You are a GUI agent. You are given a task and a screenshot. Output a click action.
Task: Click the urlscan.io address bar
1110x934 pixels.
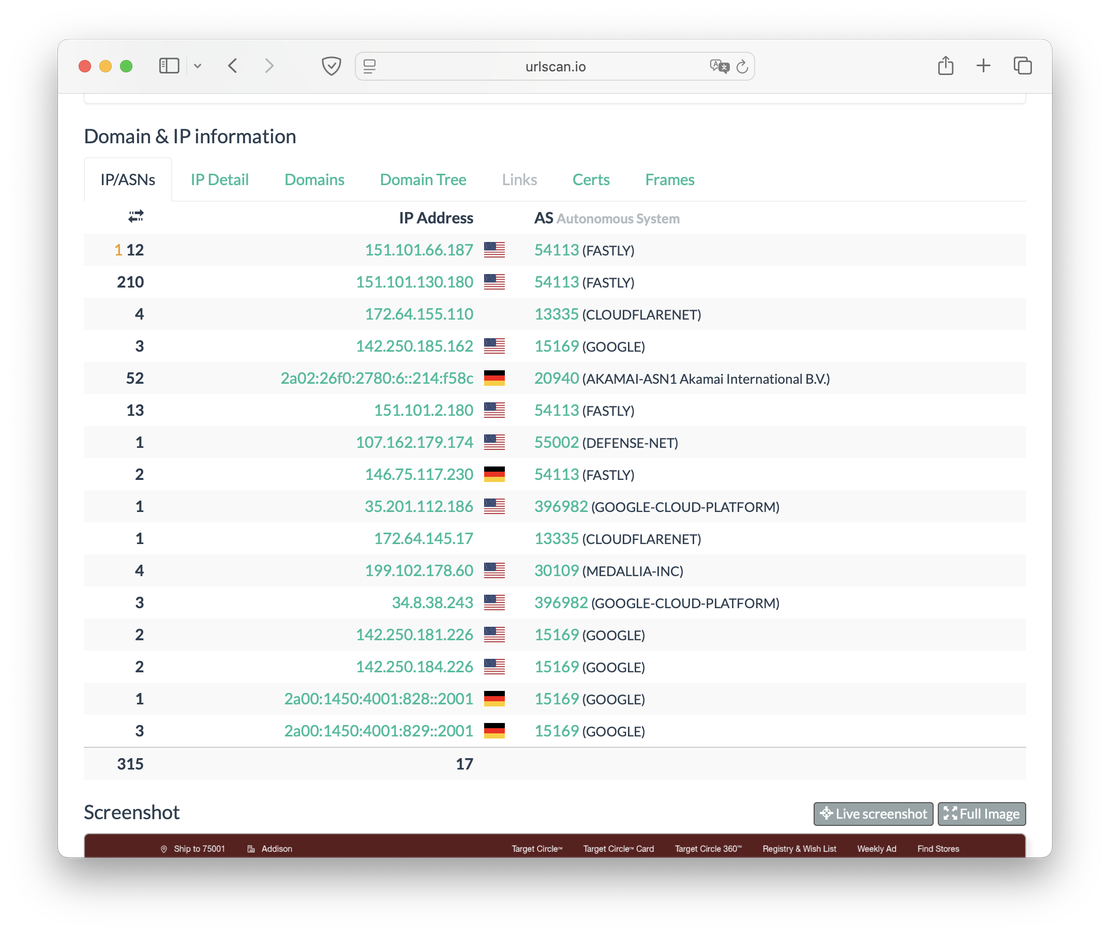555,67
